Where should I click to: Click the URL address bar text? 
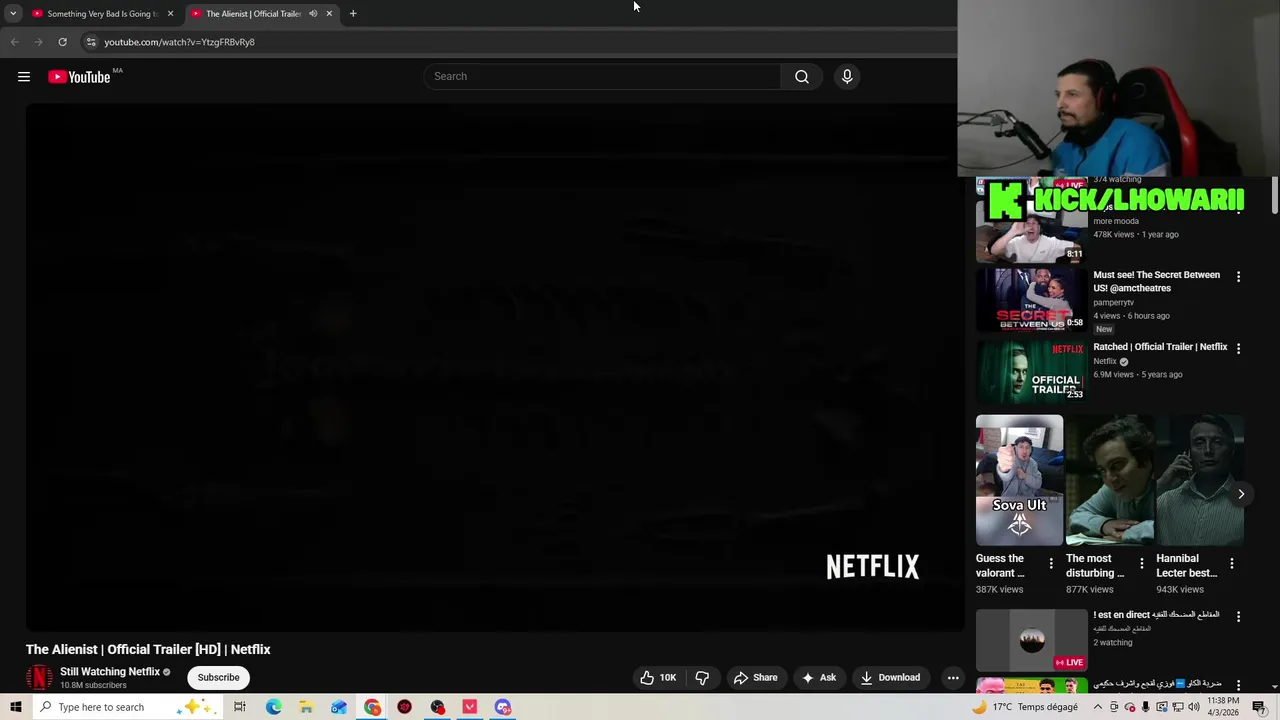pos(179,42)
